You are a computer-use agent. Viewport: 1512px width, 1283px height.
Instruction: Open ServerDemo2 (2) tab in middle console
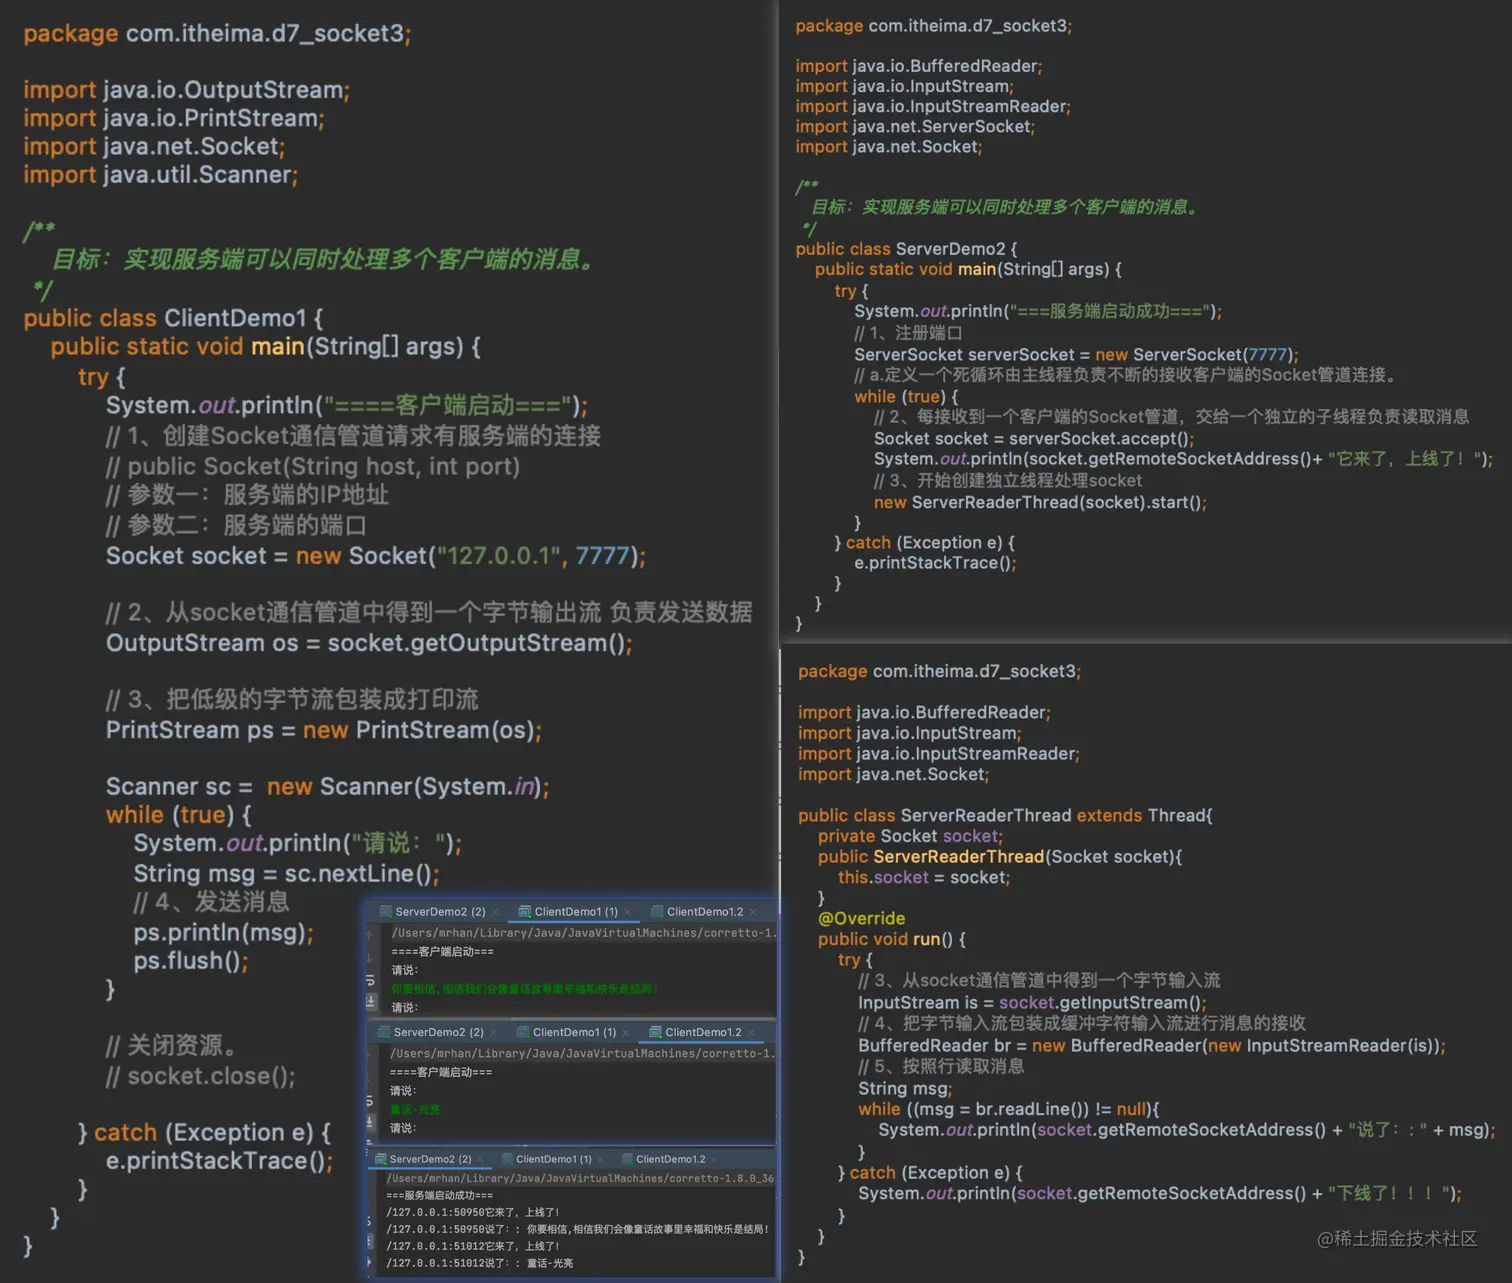click(x=438, y=1032)
